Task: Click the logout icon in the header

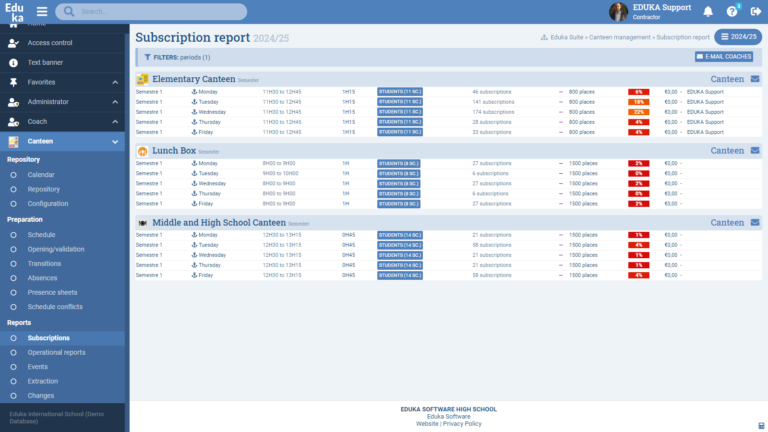Action: pyautogui.click(x=755, y=11)
